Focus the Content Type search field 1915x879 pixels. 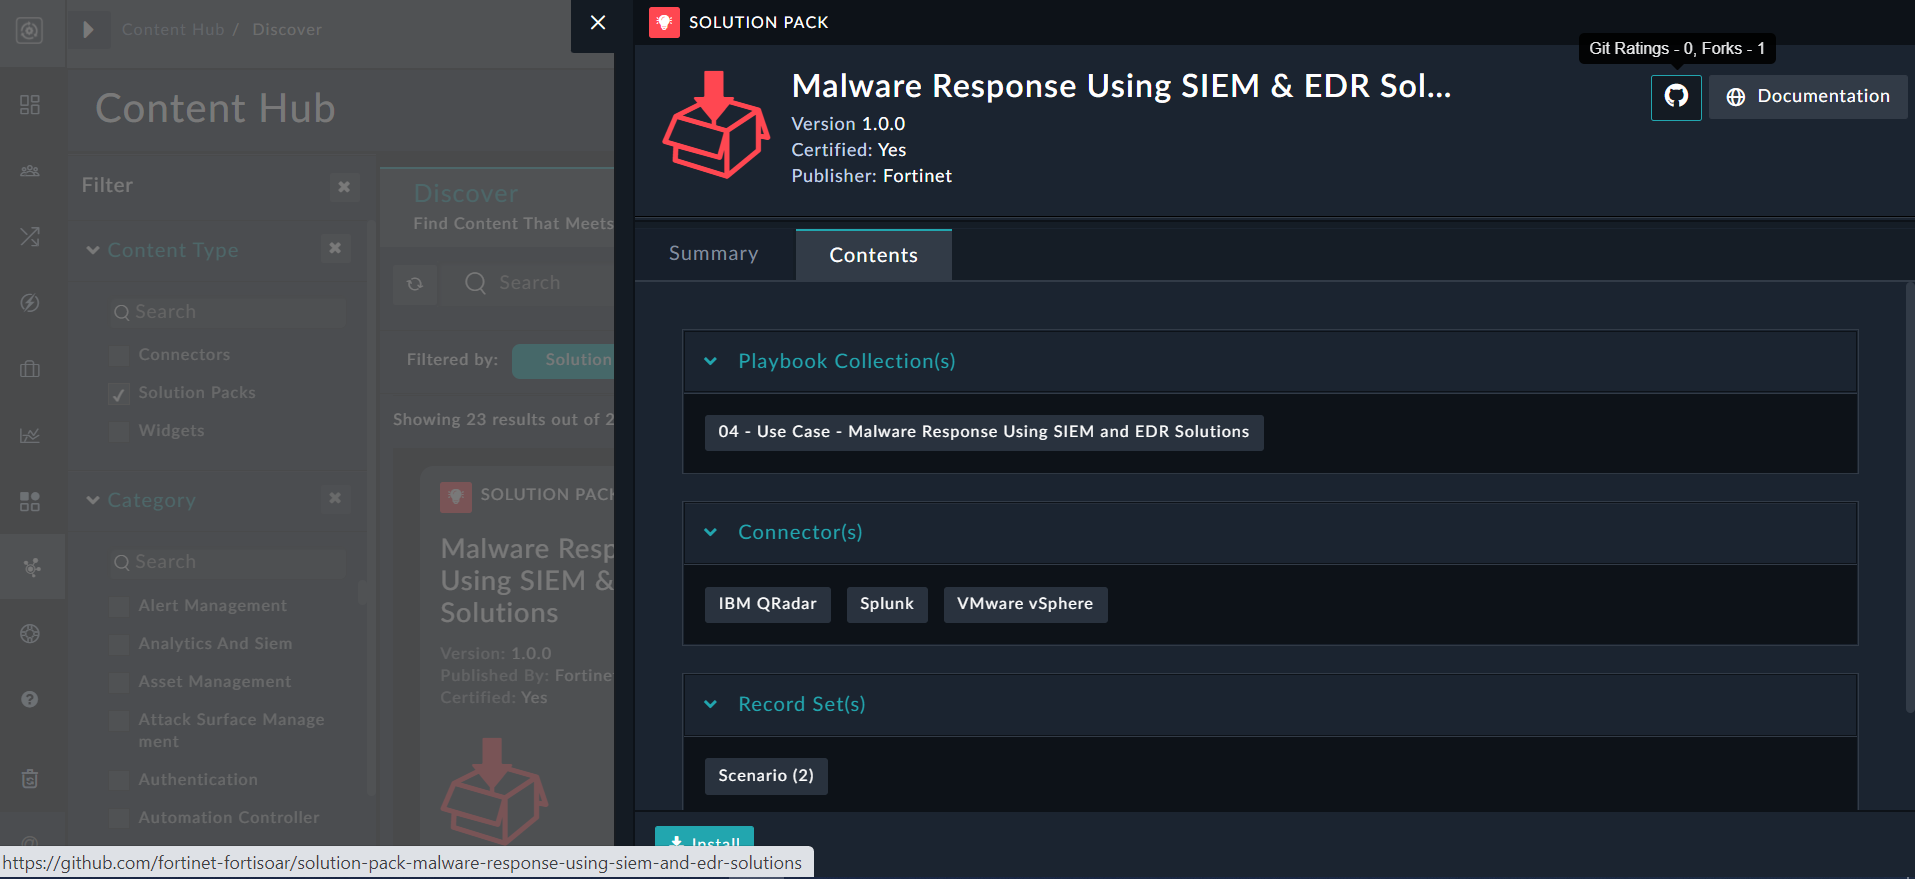pos(228,312)
